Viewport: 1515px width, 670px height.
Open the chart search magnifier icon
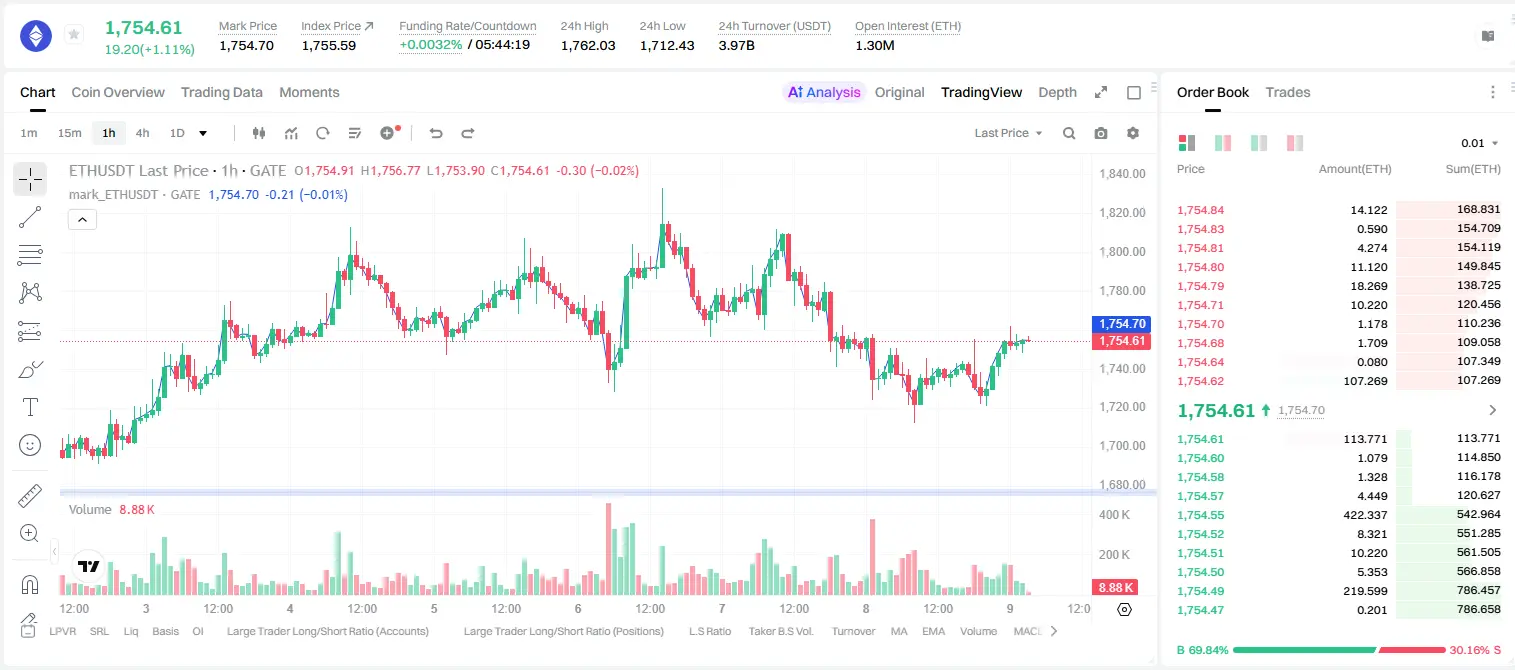pos(1069,133)
